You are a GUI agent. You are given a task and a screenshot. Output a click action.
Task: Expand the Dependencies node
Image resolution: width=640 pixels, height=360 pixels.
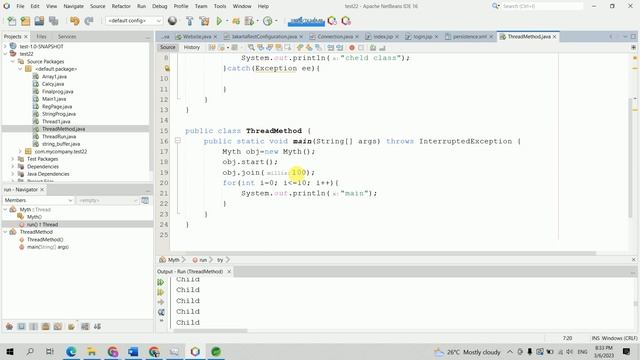pyautogui.click(x=13, y=167)
